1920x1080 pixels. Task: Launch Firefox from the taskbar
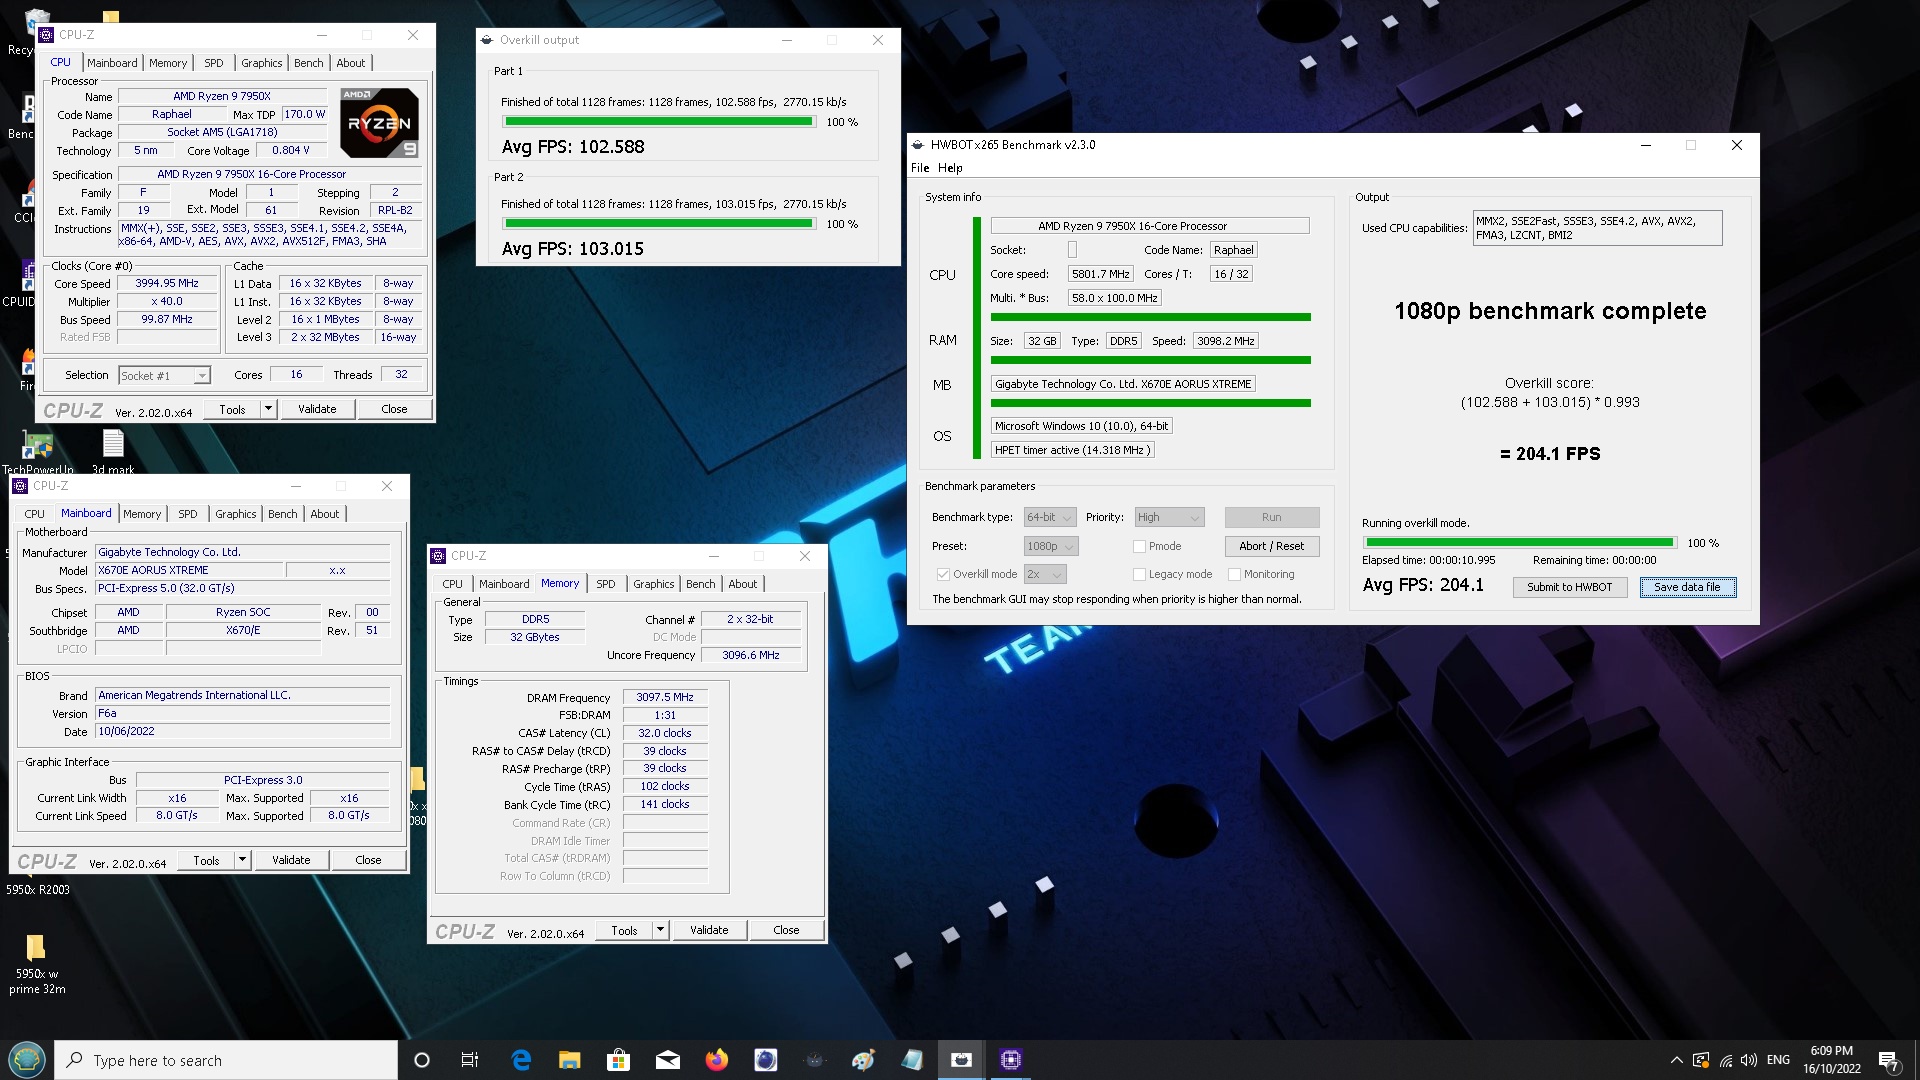point(716,1060)
